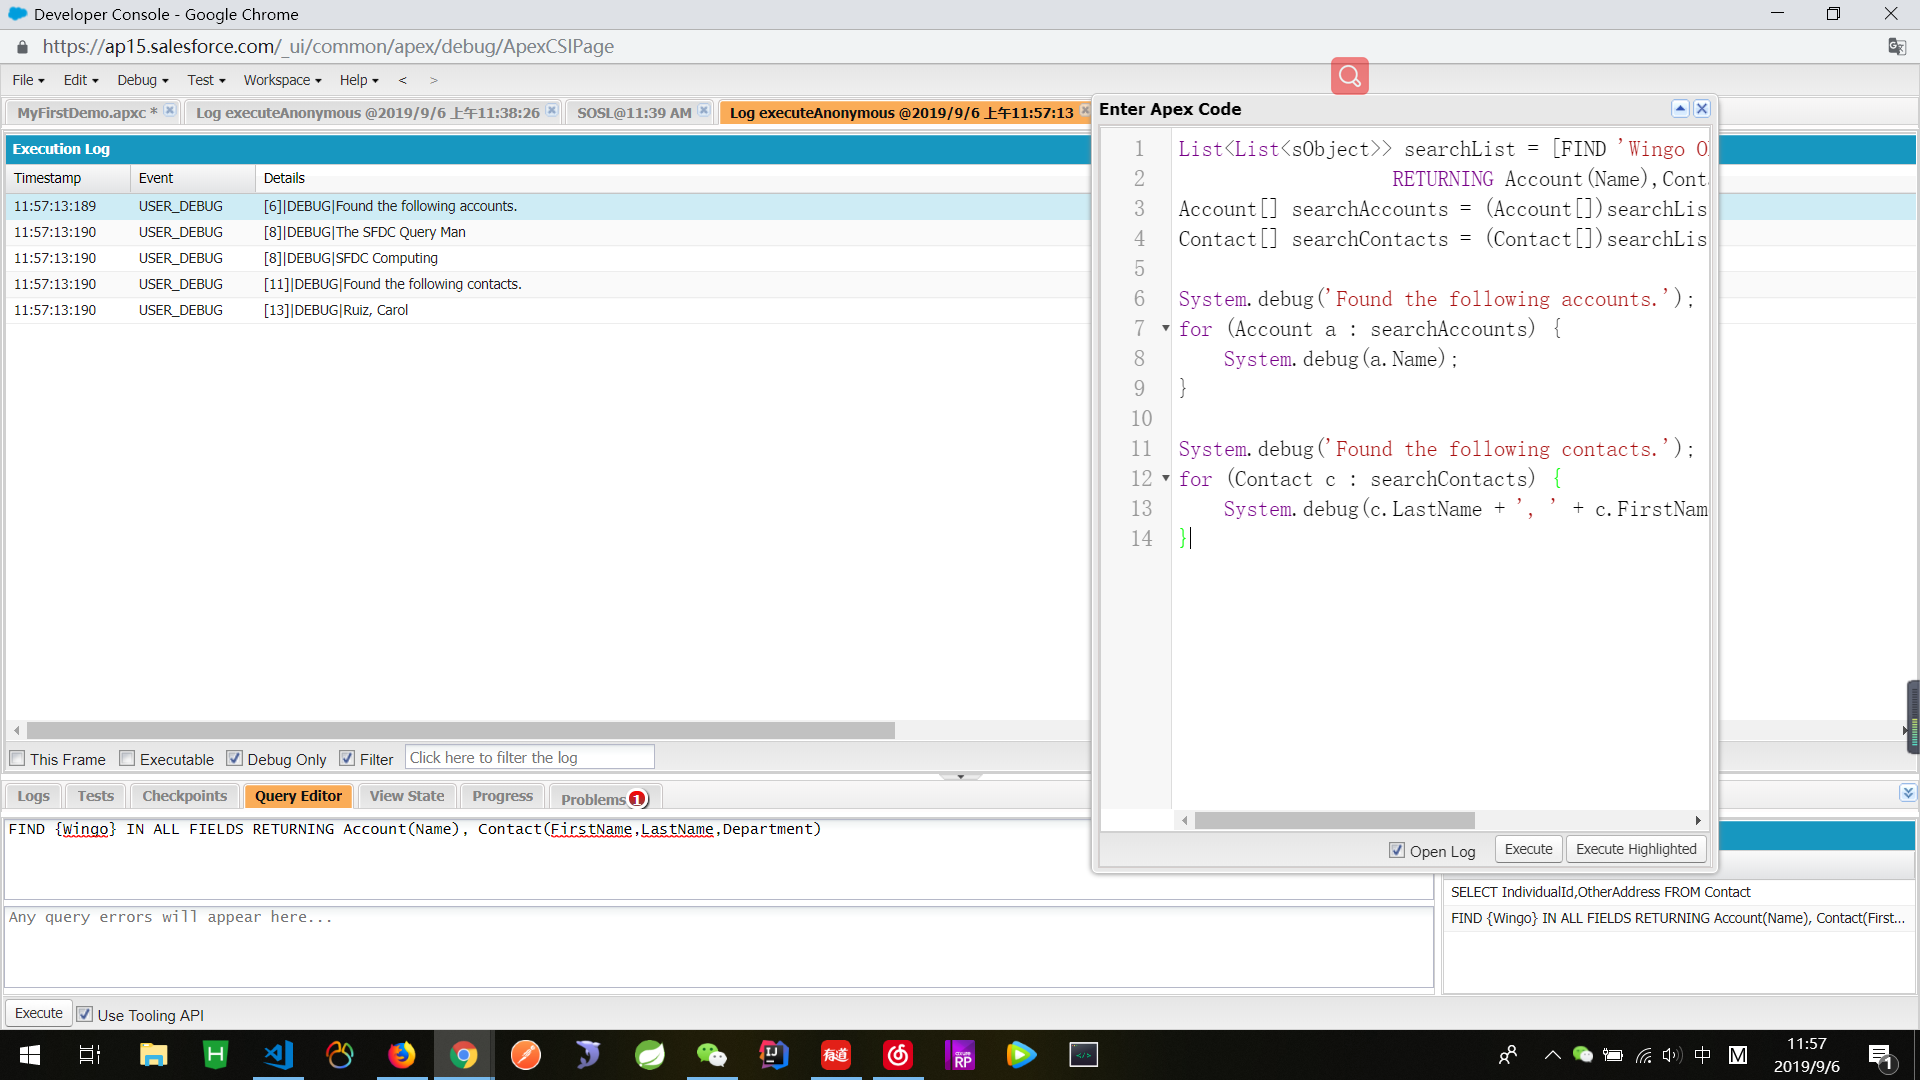Uncheck Open Log checkbox

(1397, 850)
